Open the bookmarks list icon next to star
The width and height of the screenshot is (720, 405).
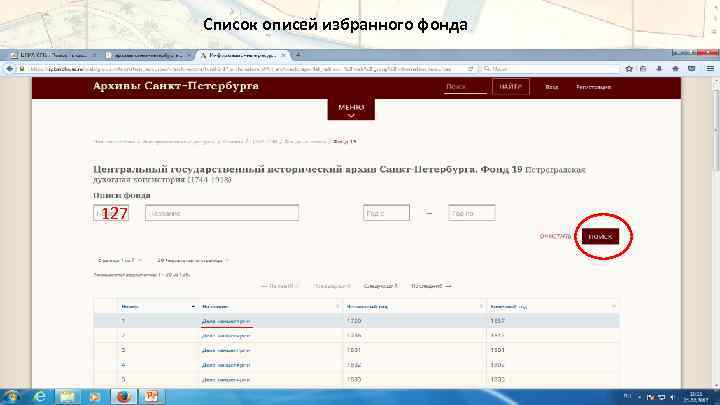[x=643, y=69]
